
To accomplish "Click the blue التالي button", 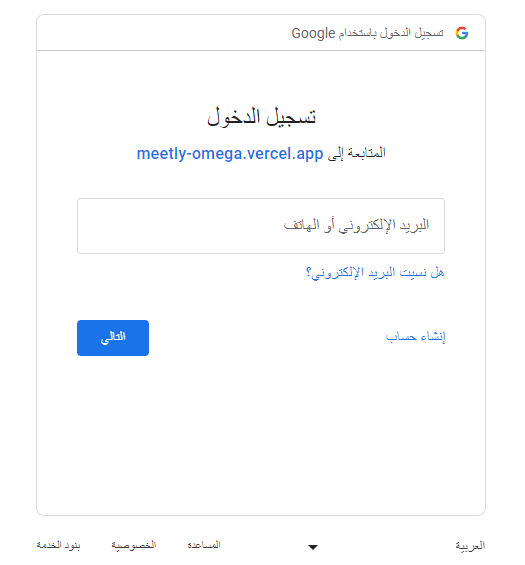I will 113,338.
